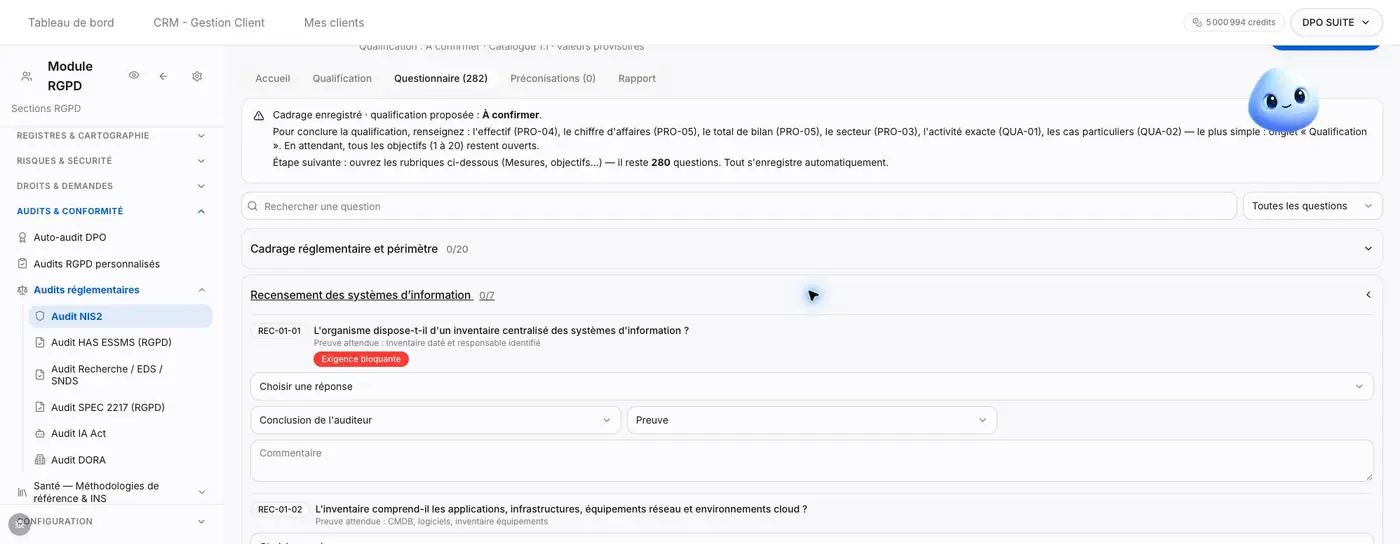This screenshot has width=1400, height=544.
Task: Click the warning triangle icon in notice
Action: pyautogui.click(x=259, y=116)
